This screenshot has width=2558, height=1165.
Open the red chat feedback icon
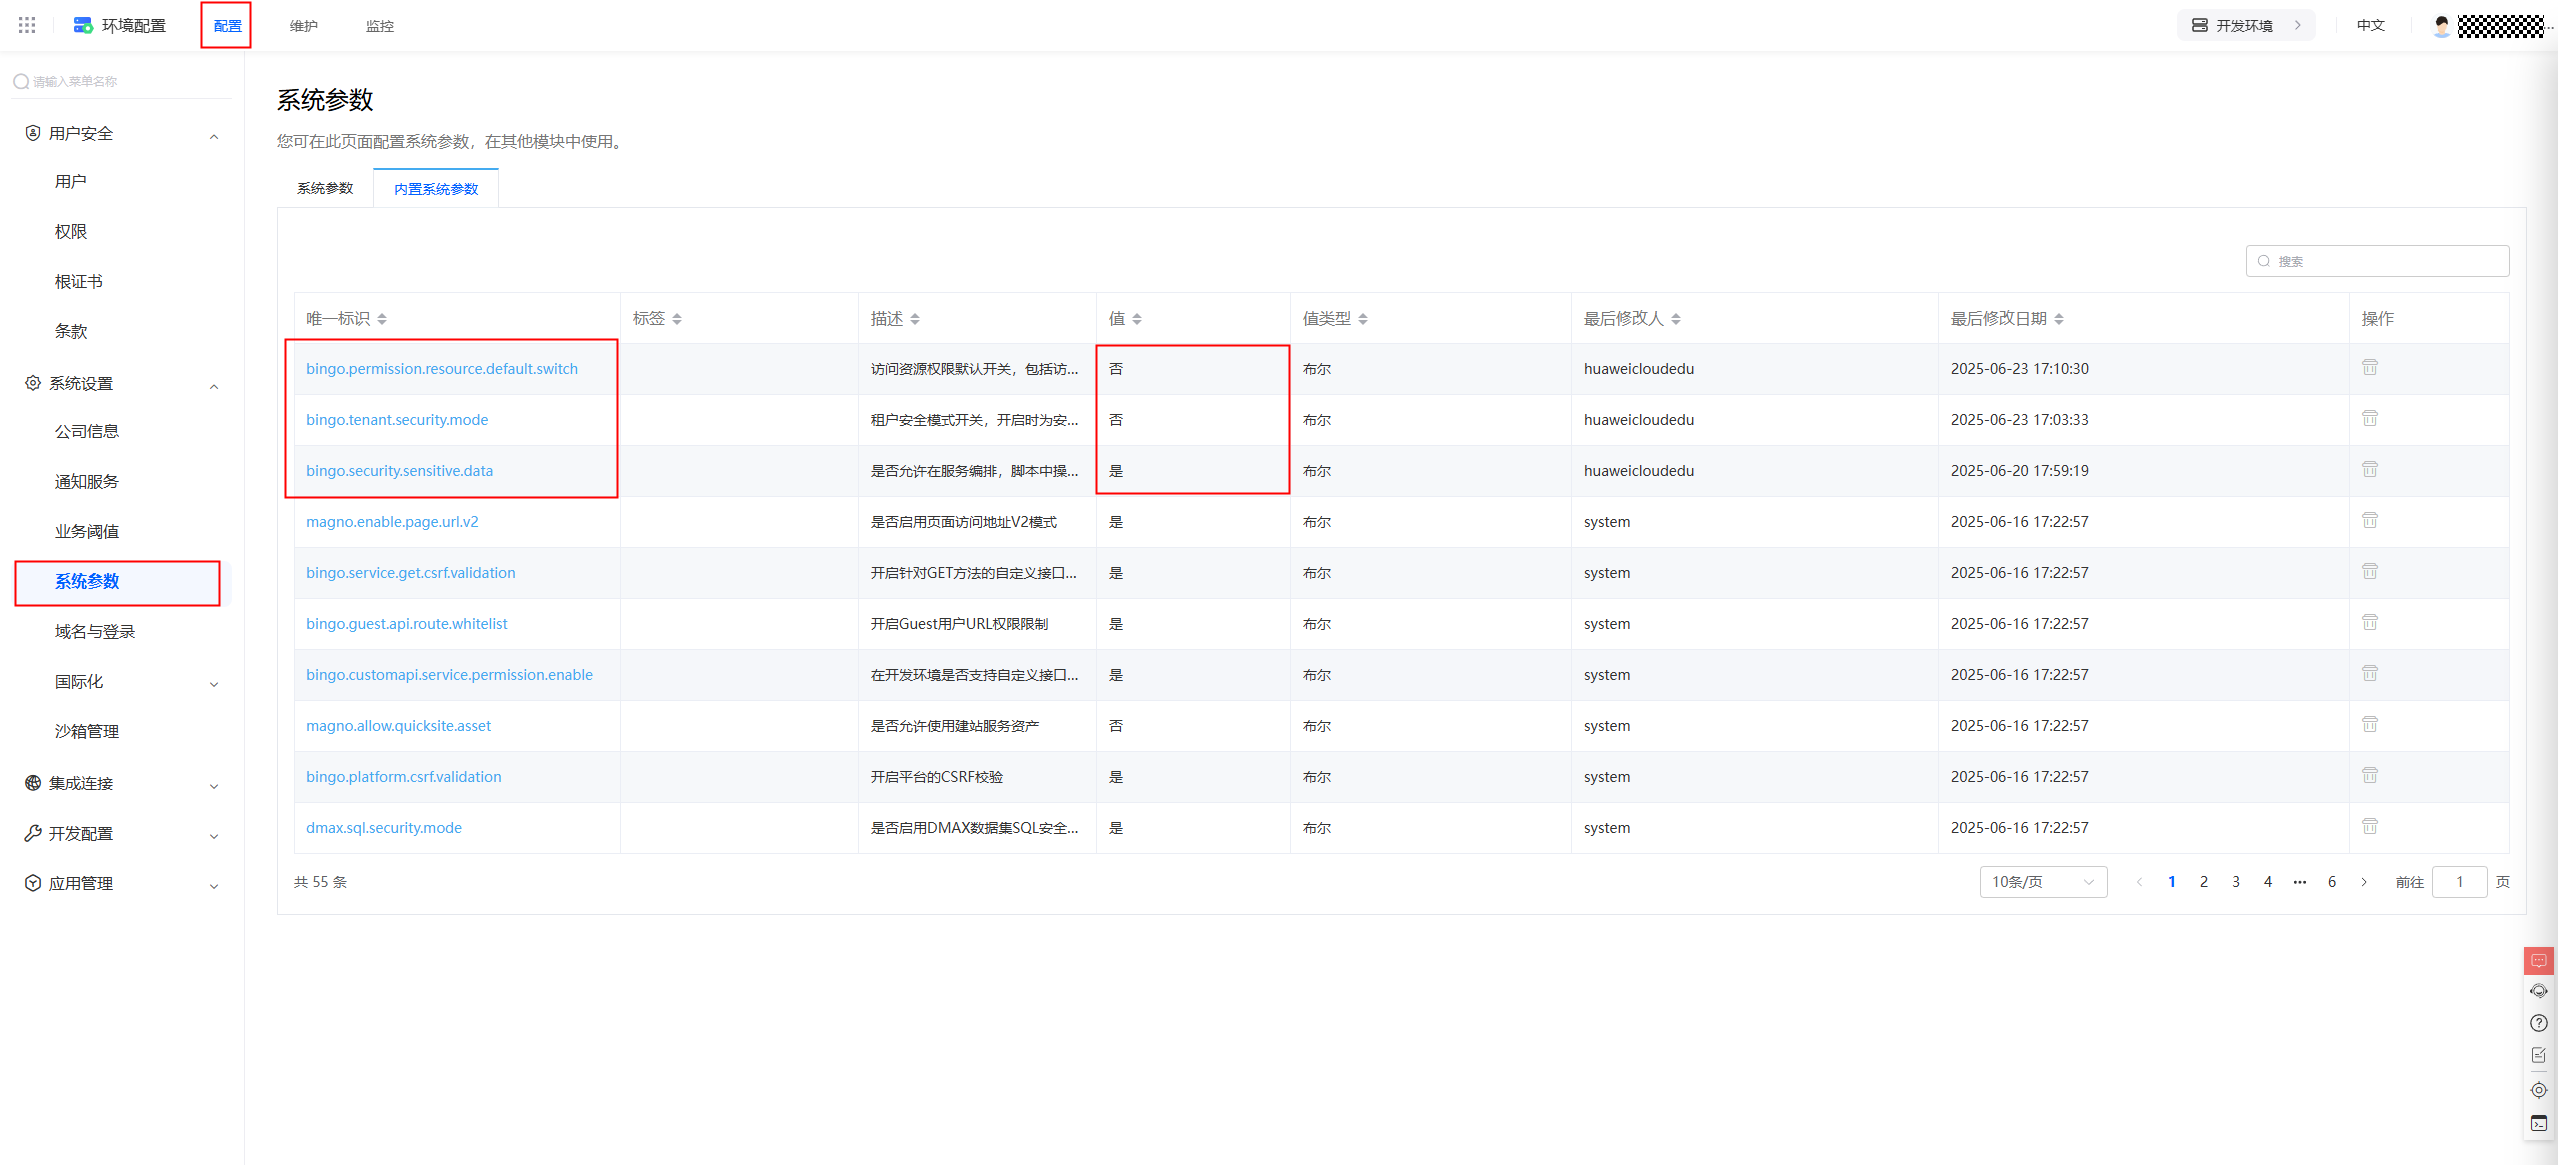point(2538,961)
